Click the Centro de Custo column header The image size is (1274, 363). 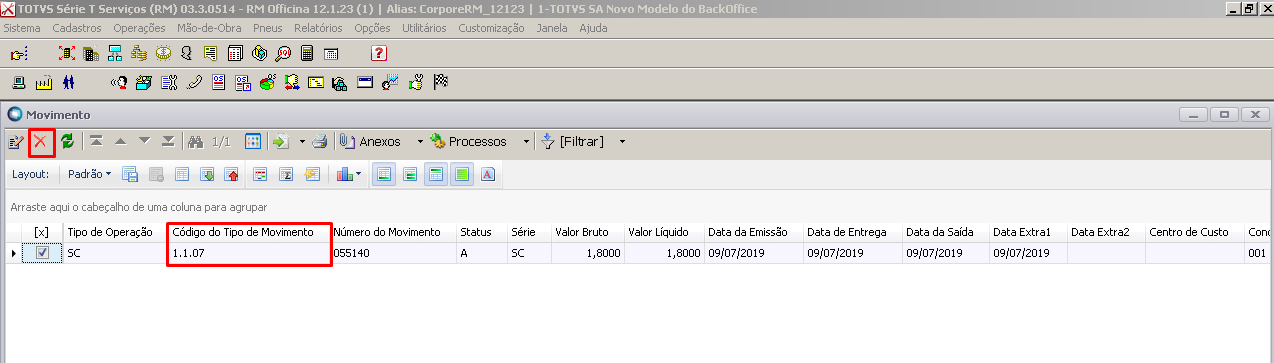click(x=1194, y=232)
